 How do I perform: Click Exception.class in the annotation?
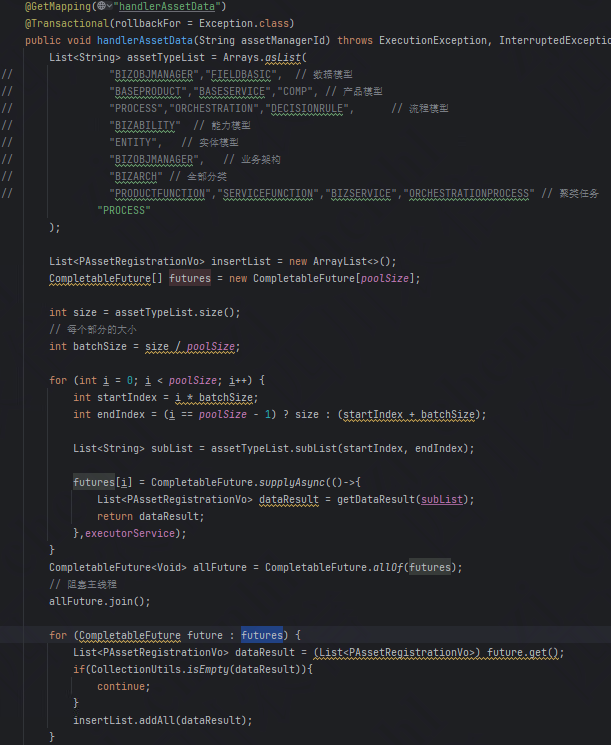[244, 23]
